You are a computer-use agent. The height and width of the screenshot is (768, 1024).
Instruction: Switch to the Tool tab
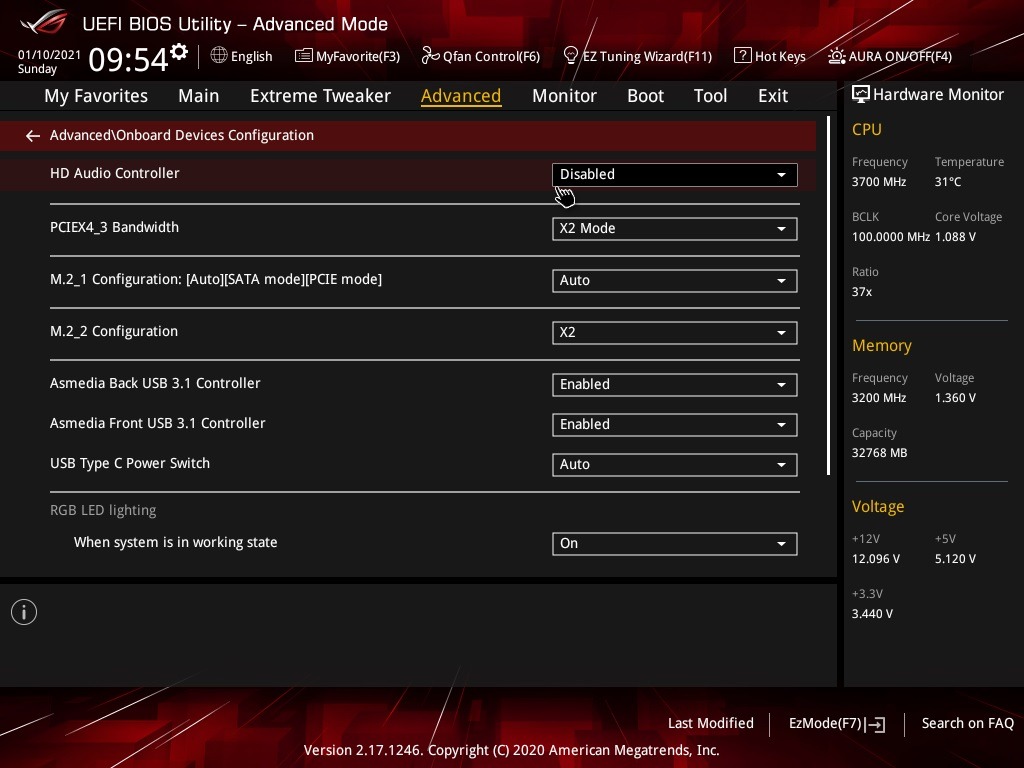[710, 96]
